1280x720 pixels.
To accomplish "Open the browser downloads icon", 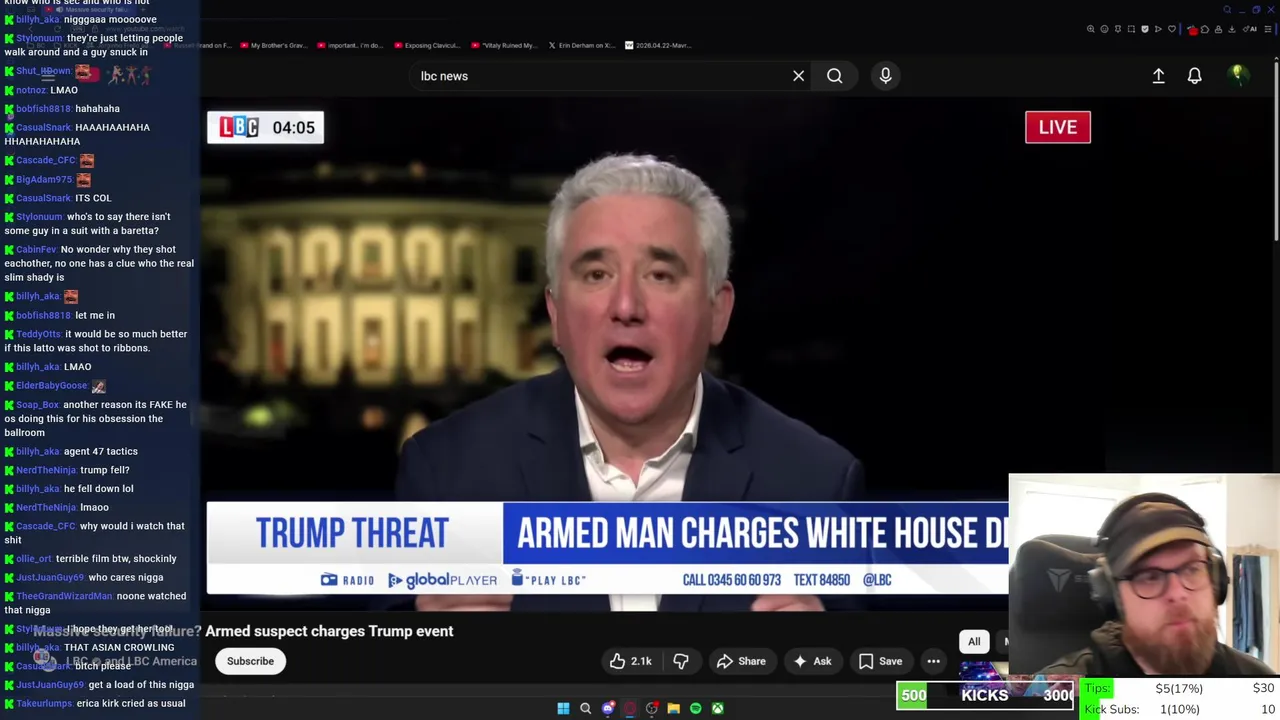I will tap(1232, 29).
